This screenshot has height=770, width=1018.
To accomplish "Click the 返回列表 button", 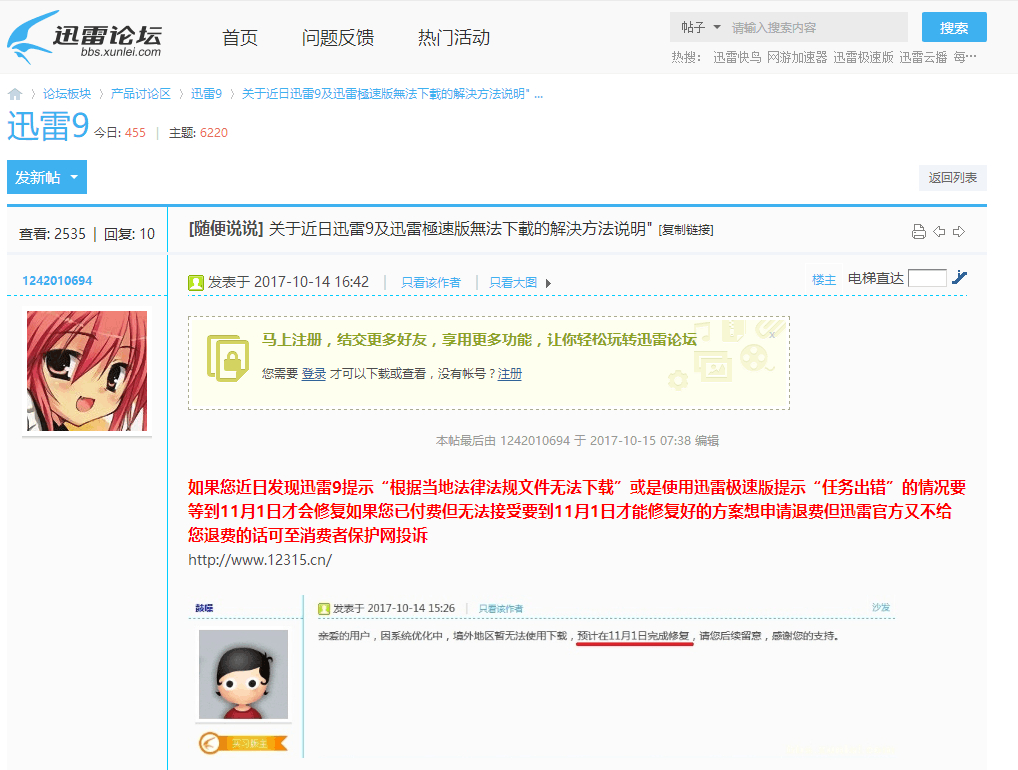I will pos(952,178).
